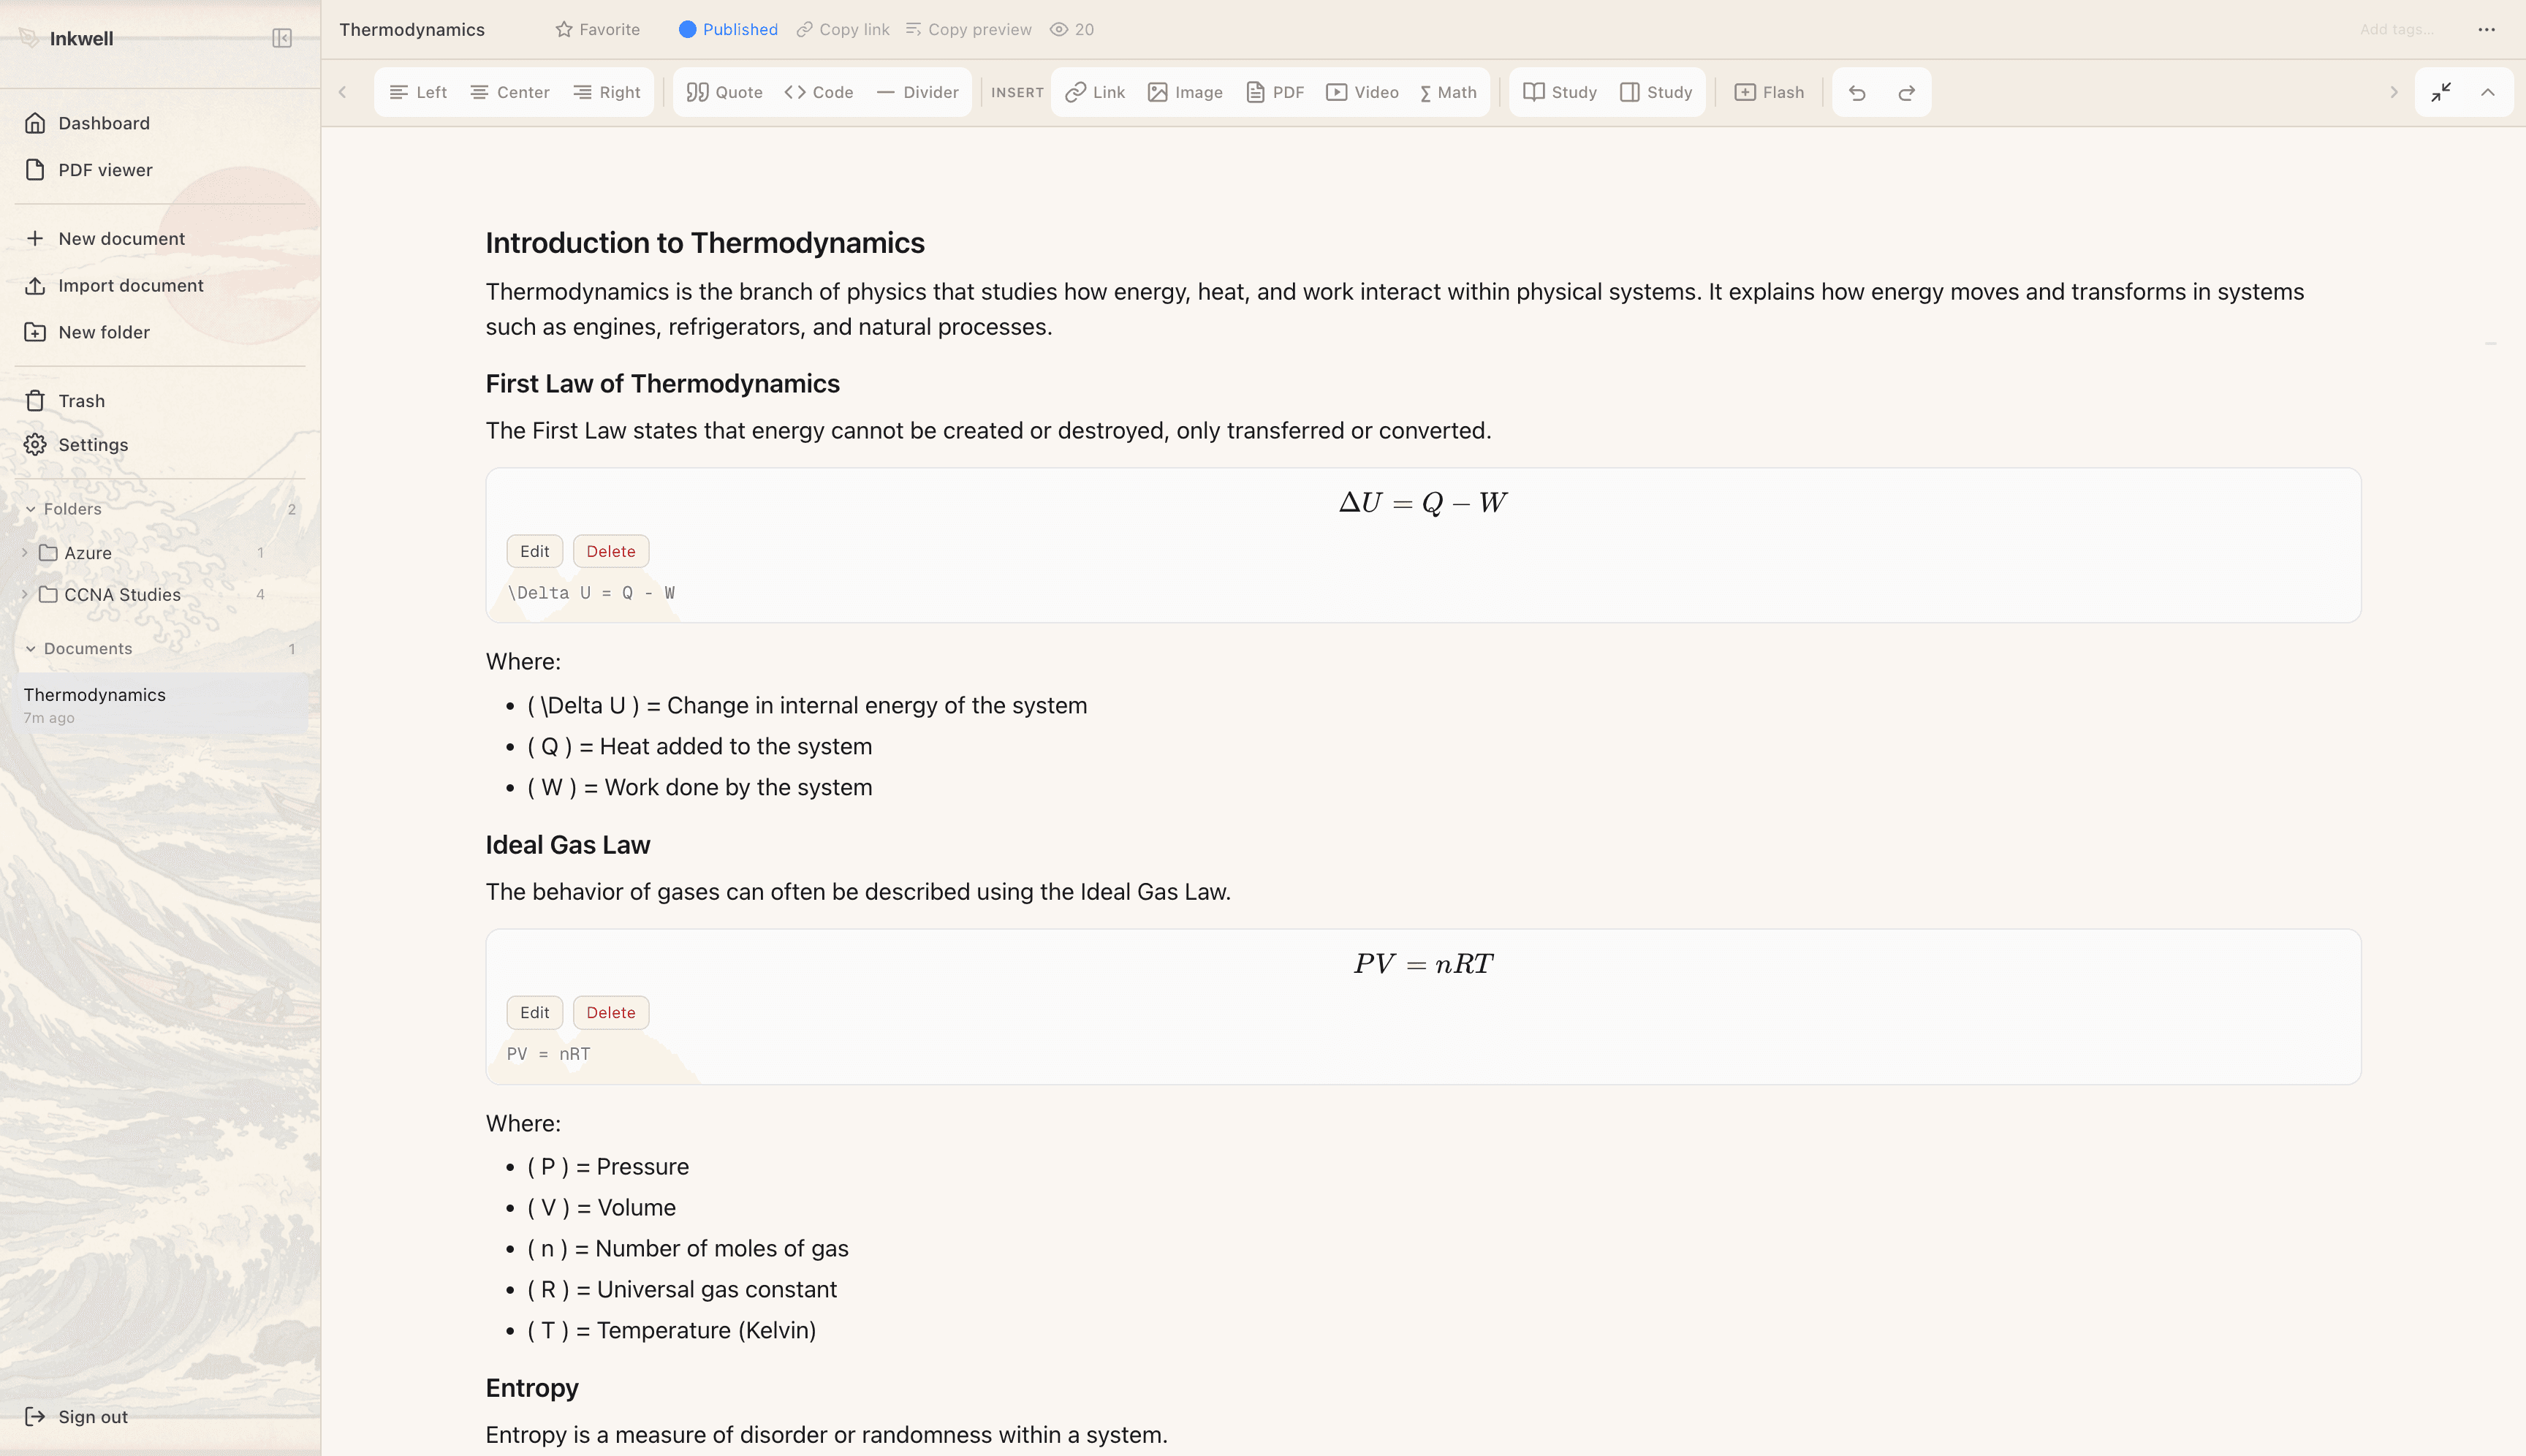Collapse the Documents section
2526x1456 pixels.
pyautogui.click(x=29, y=648)
